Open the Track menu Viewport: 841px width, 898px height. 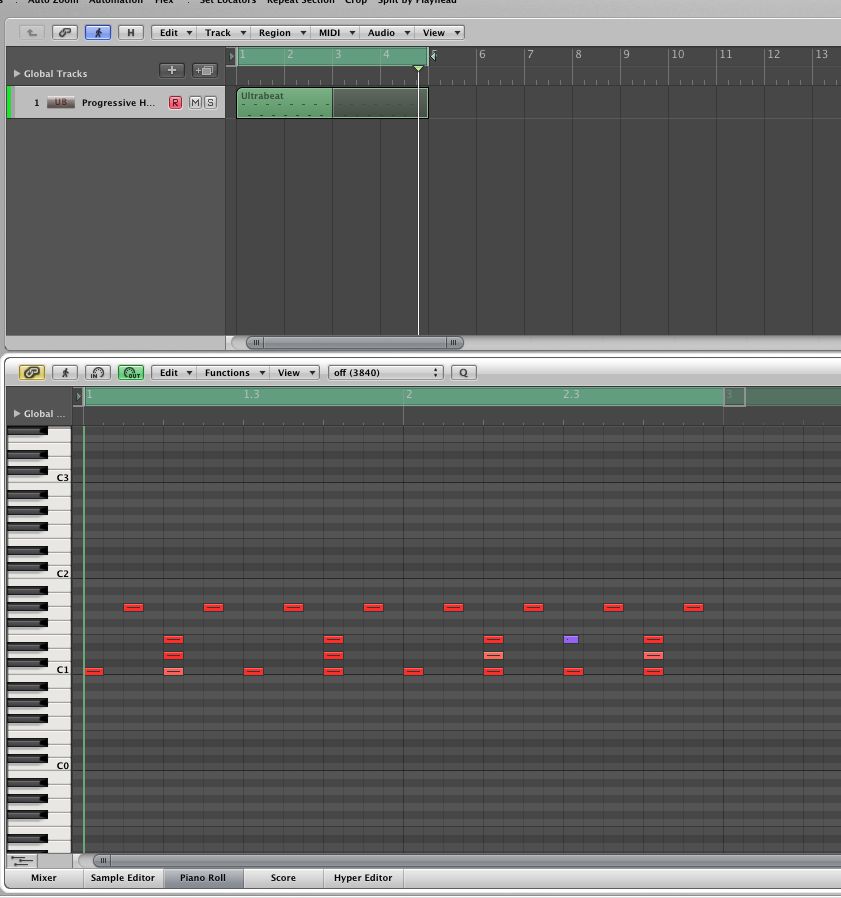225,33
